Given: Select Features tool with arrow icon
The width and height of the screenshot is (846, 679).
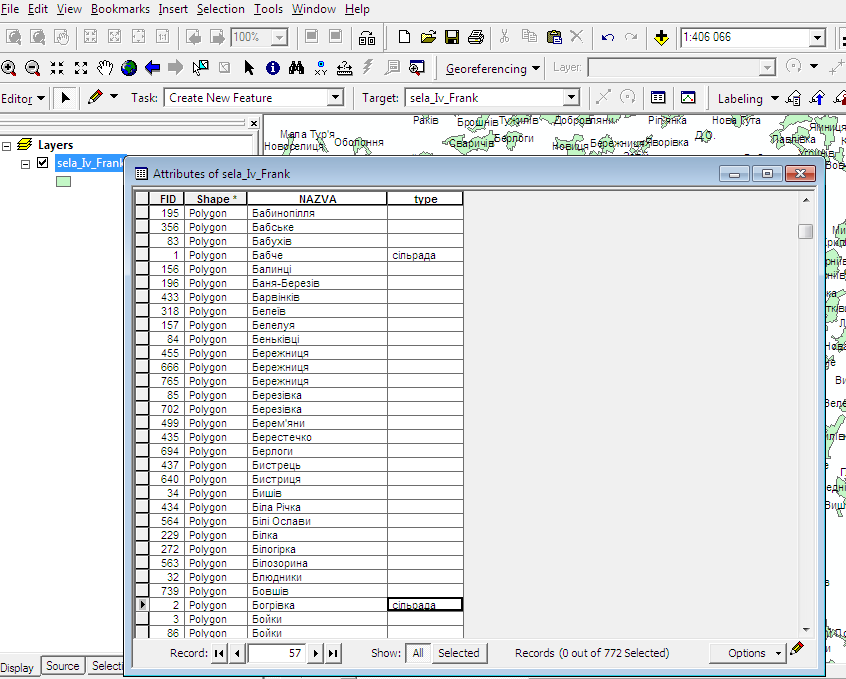Looking at the screenshot, I should point(200,67).
